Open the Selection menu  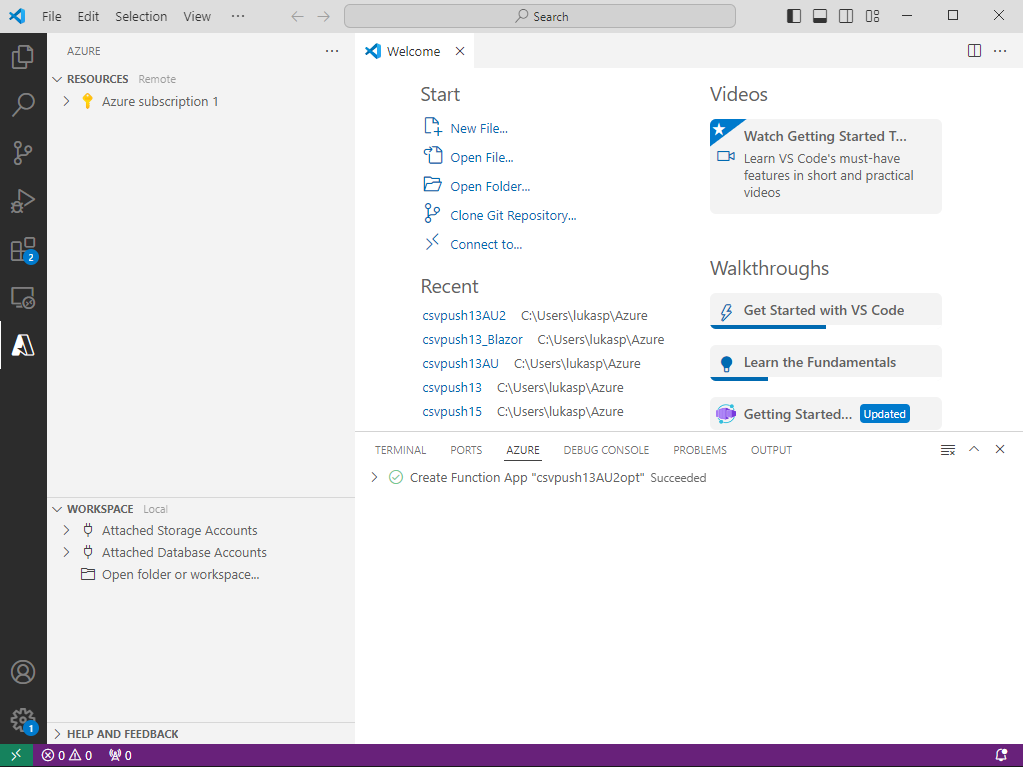point(141,16)
